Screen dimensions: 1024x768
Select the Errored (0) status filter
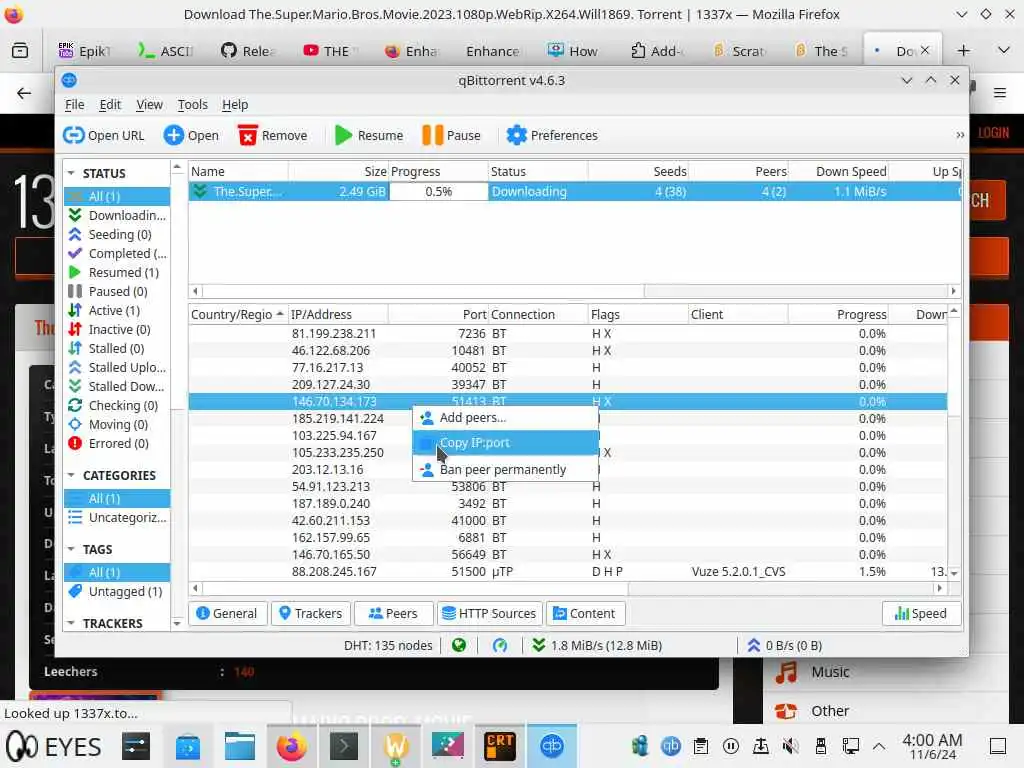coord(117,443)
